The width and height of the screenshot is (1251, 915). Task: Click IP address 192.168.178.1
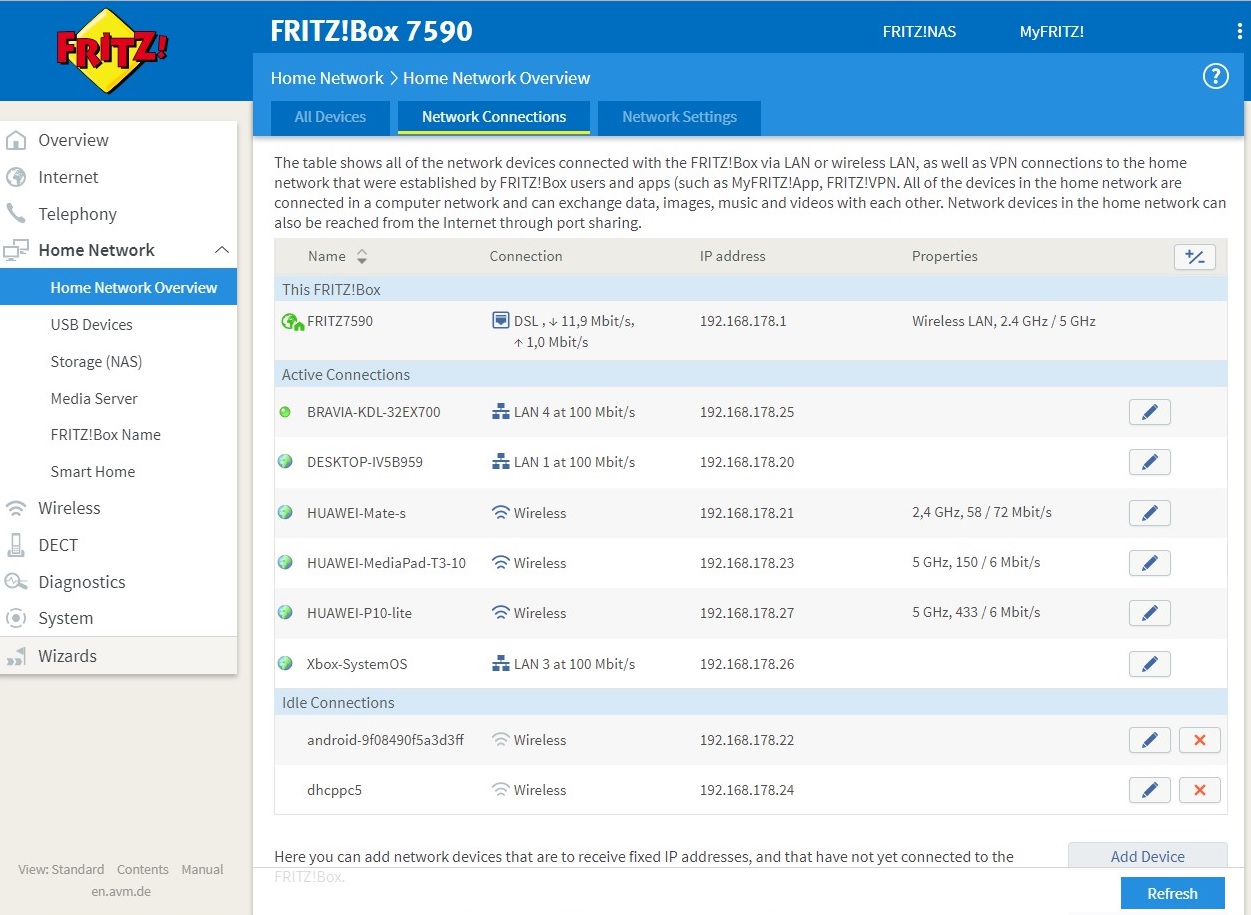tap(743, 322)
